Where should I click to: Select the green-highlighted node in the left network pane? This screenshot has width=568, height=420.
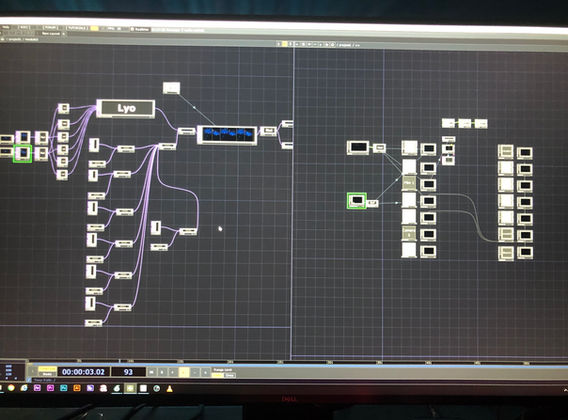[x=23, y=153]
